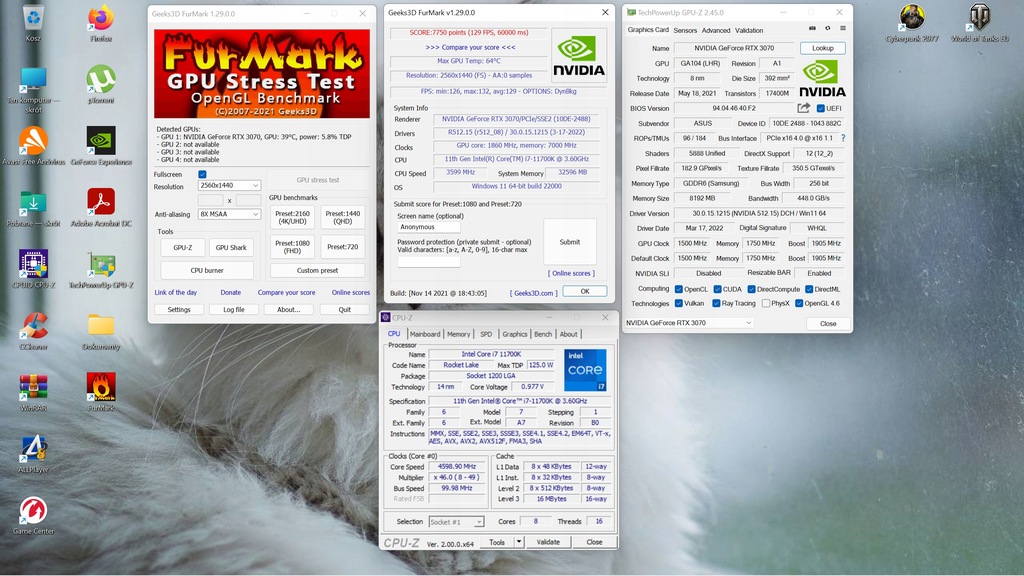Toggle CUDA checkbox in GPU-Z
The height and width of the screenshot is (576, 1024).
(717, 289)
